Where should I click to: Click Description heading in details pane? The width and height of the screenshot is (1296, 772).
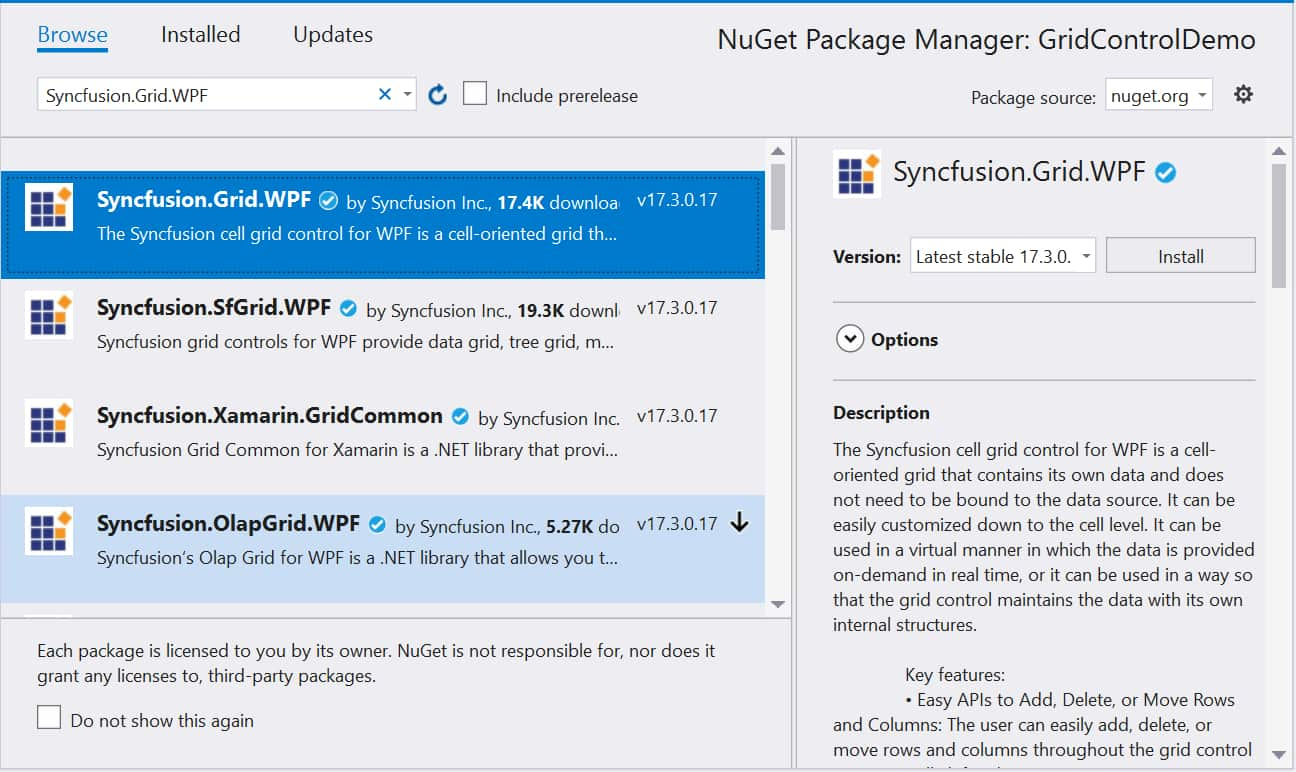pyautogui.click(x=881, y=412)
